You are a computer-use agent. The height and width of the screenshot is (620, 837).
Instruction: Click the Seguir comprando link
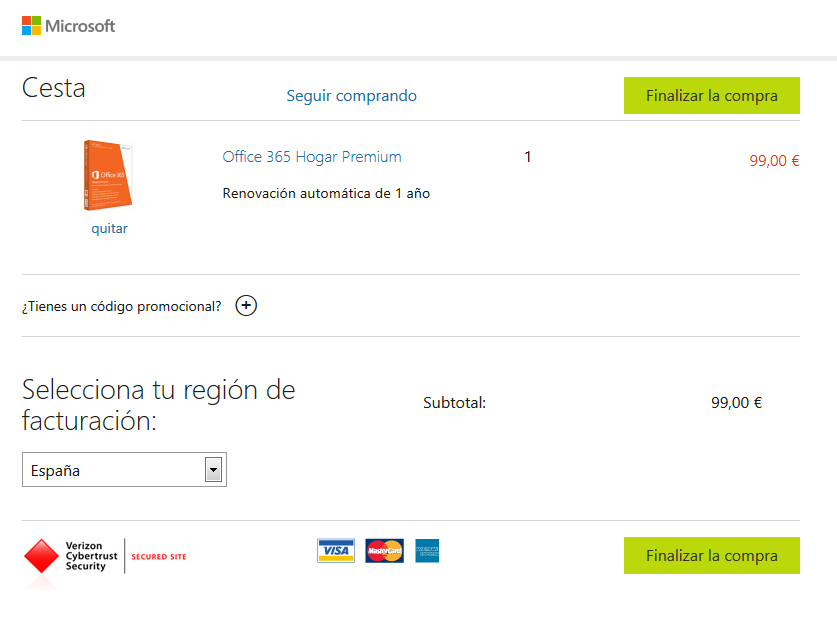(351, 96)
